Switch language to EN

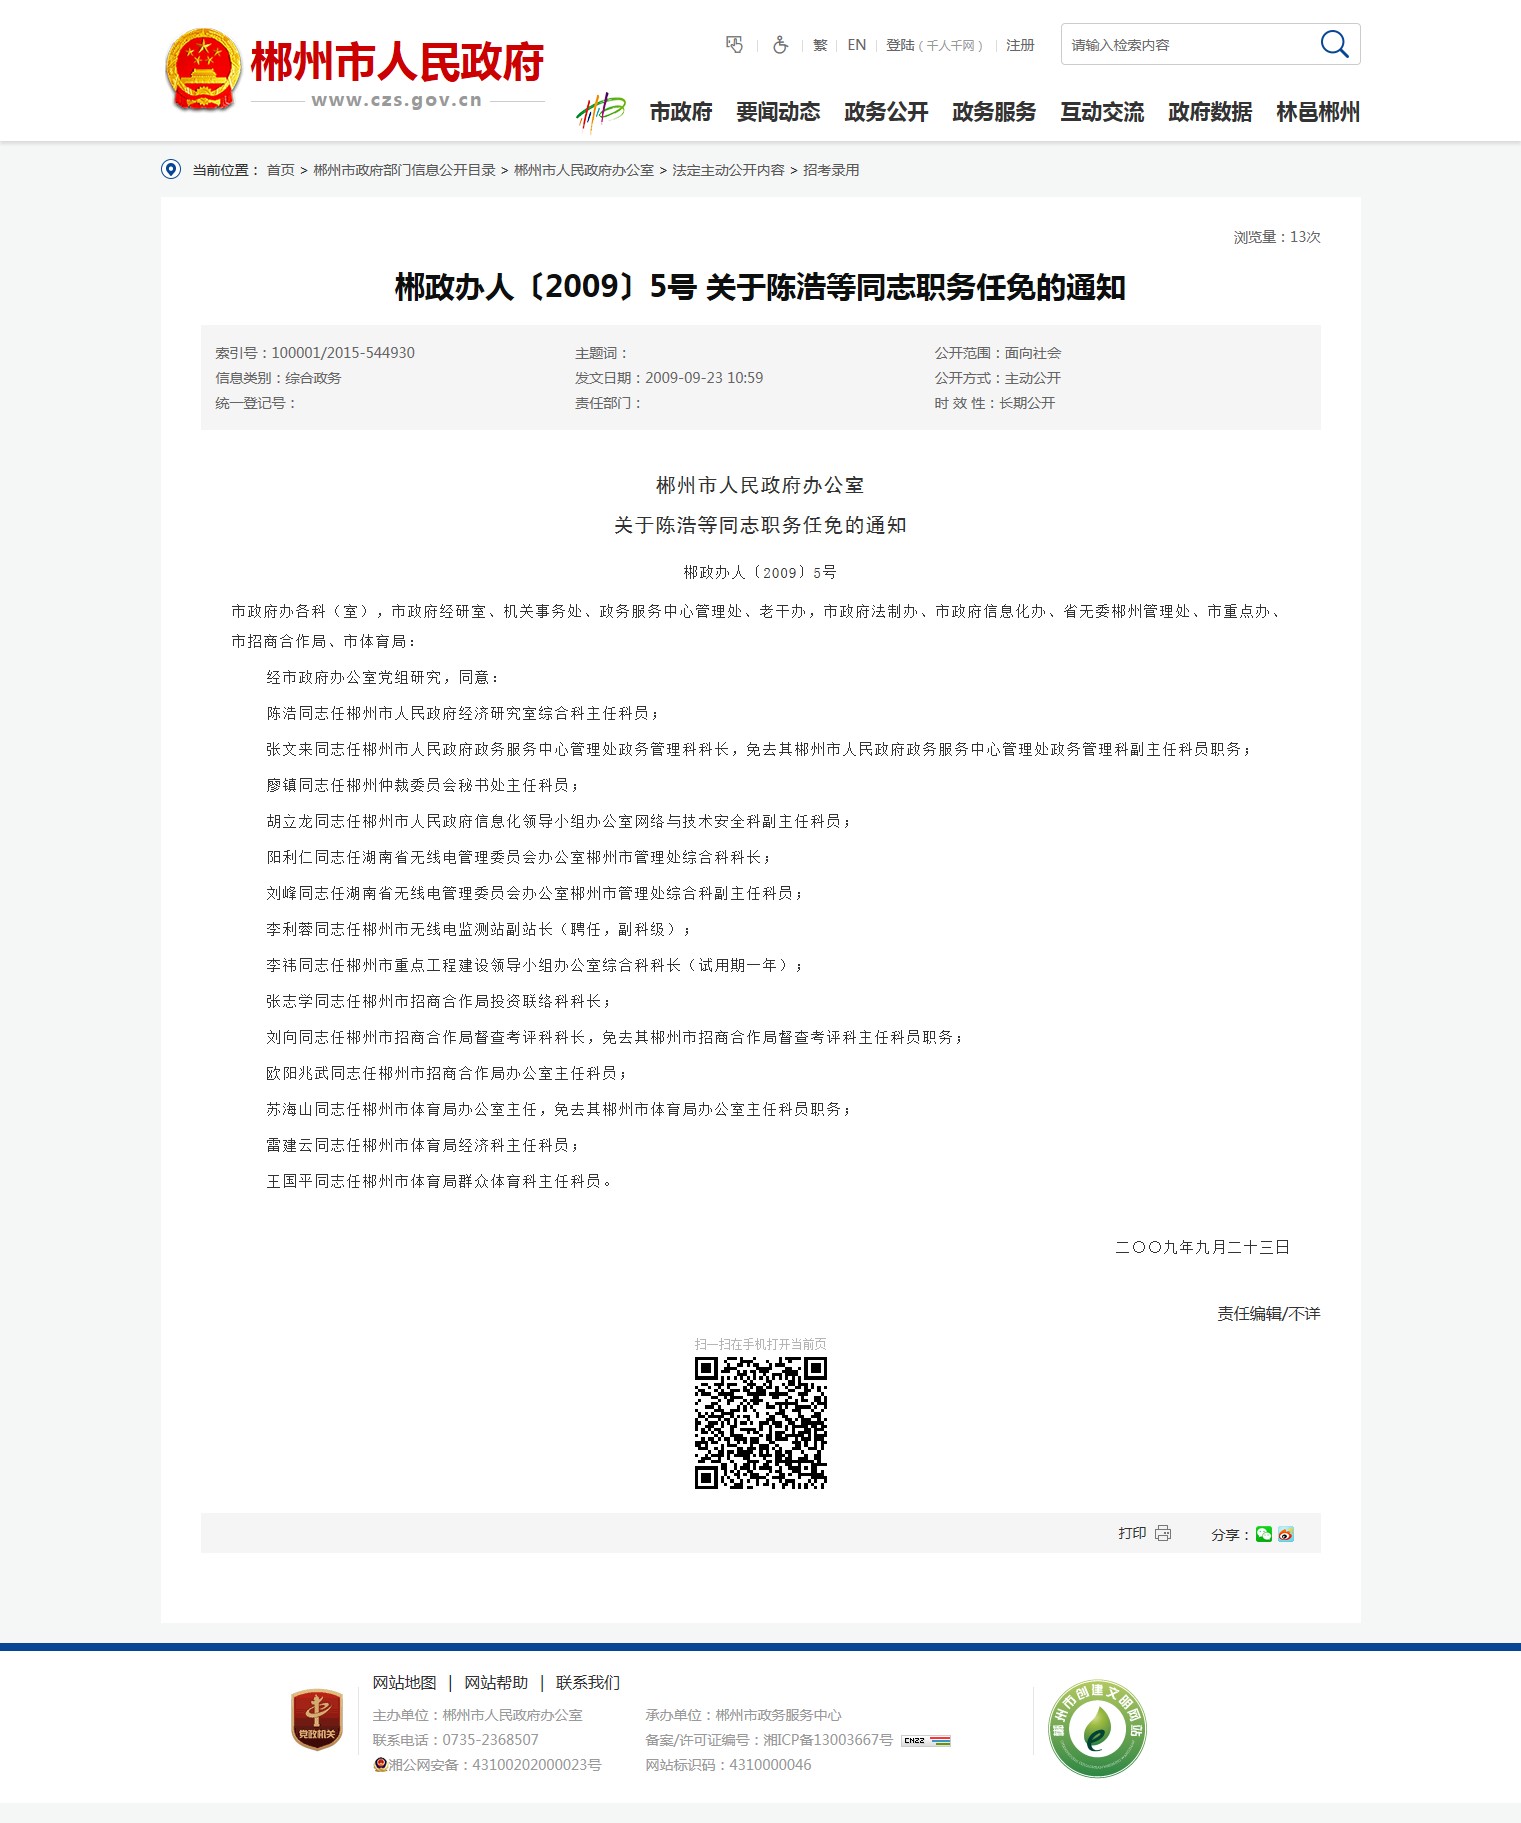857,45
